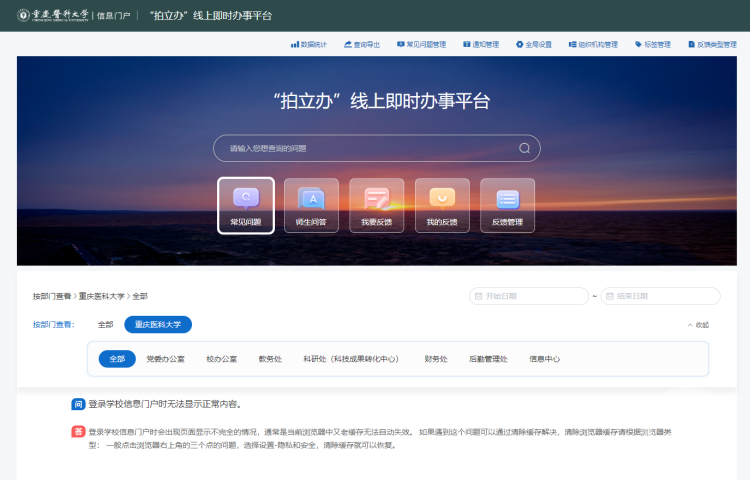Filter by 教务处 department
This screenshot has height=480, width=750.
270,358
